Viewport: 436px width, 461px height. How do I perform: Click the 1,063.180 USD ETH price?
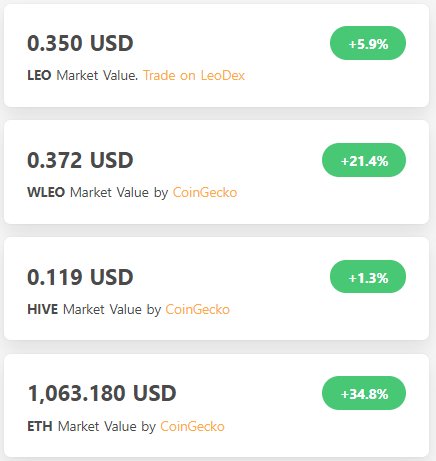click(x=102, y=393)
